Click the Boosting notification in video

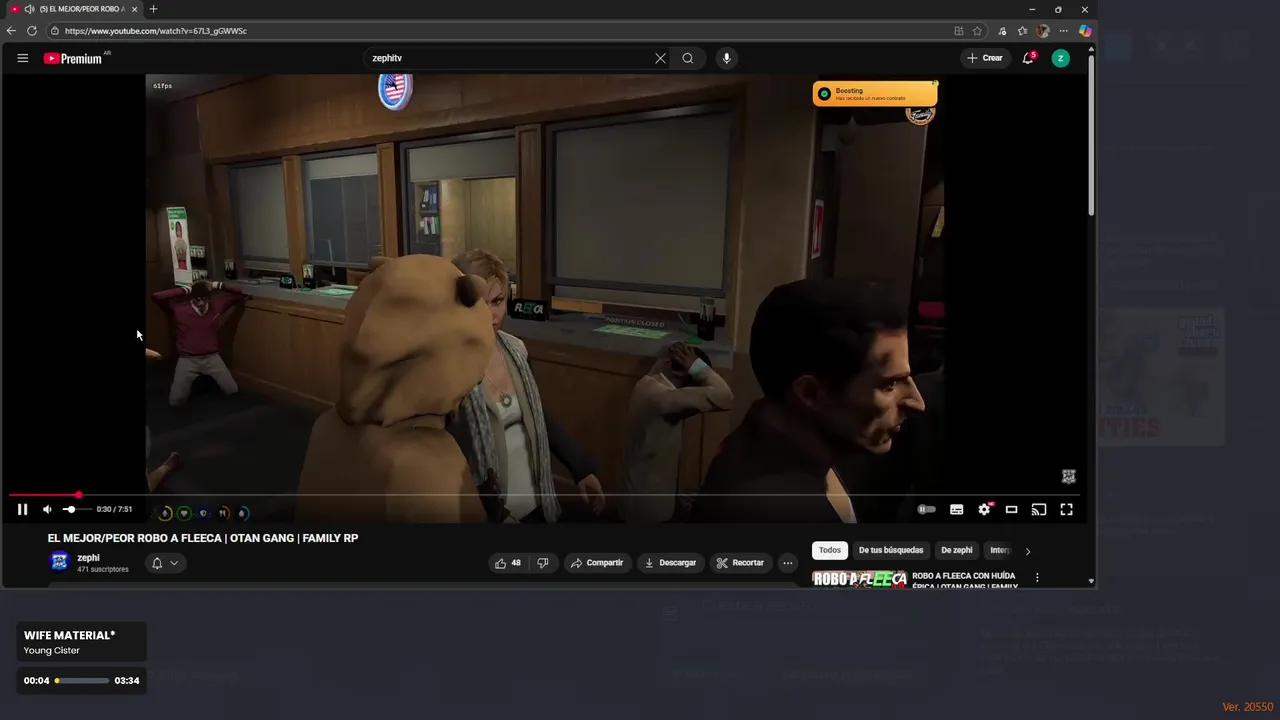pos(875,94)
